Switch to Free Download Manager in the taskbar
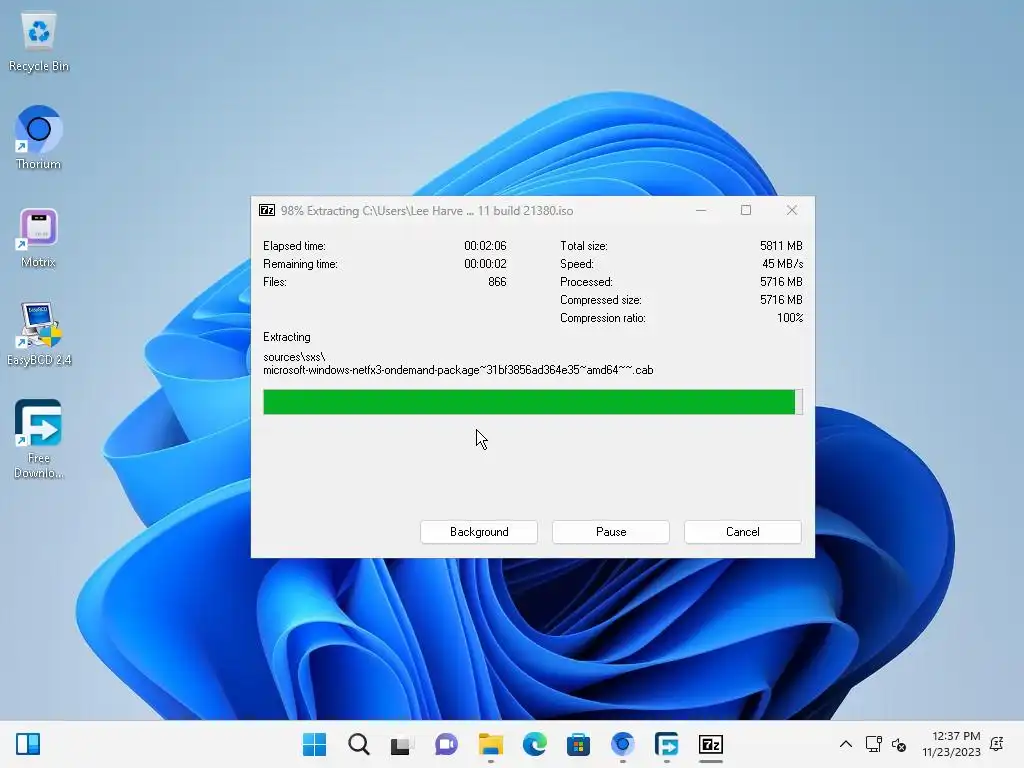The image size is (1024, 768). 666,744
